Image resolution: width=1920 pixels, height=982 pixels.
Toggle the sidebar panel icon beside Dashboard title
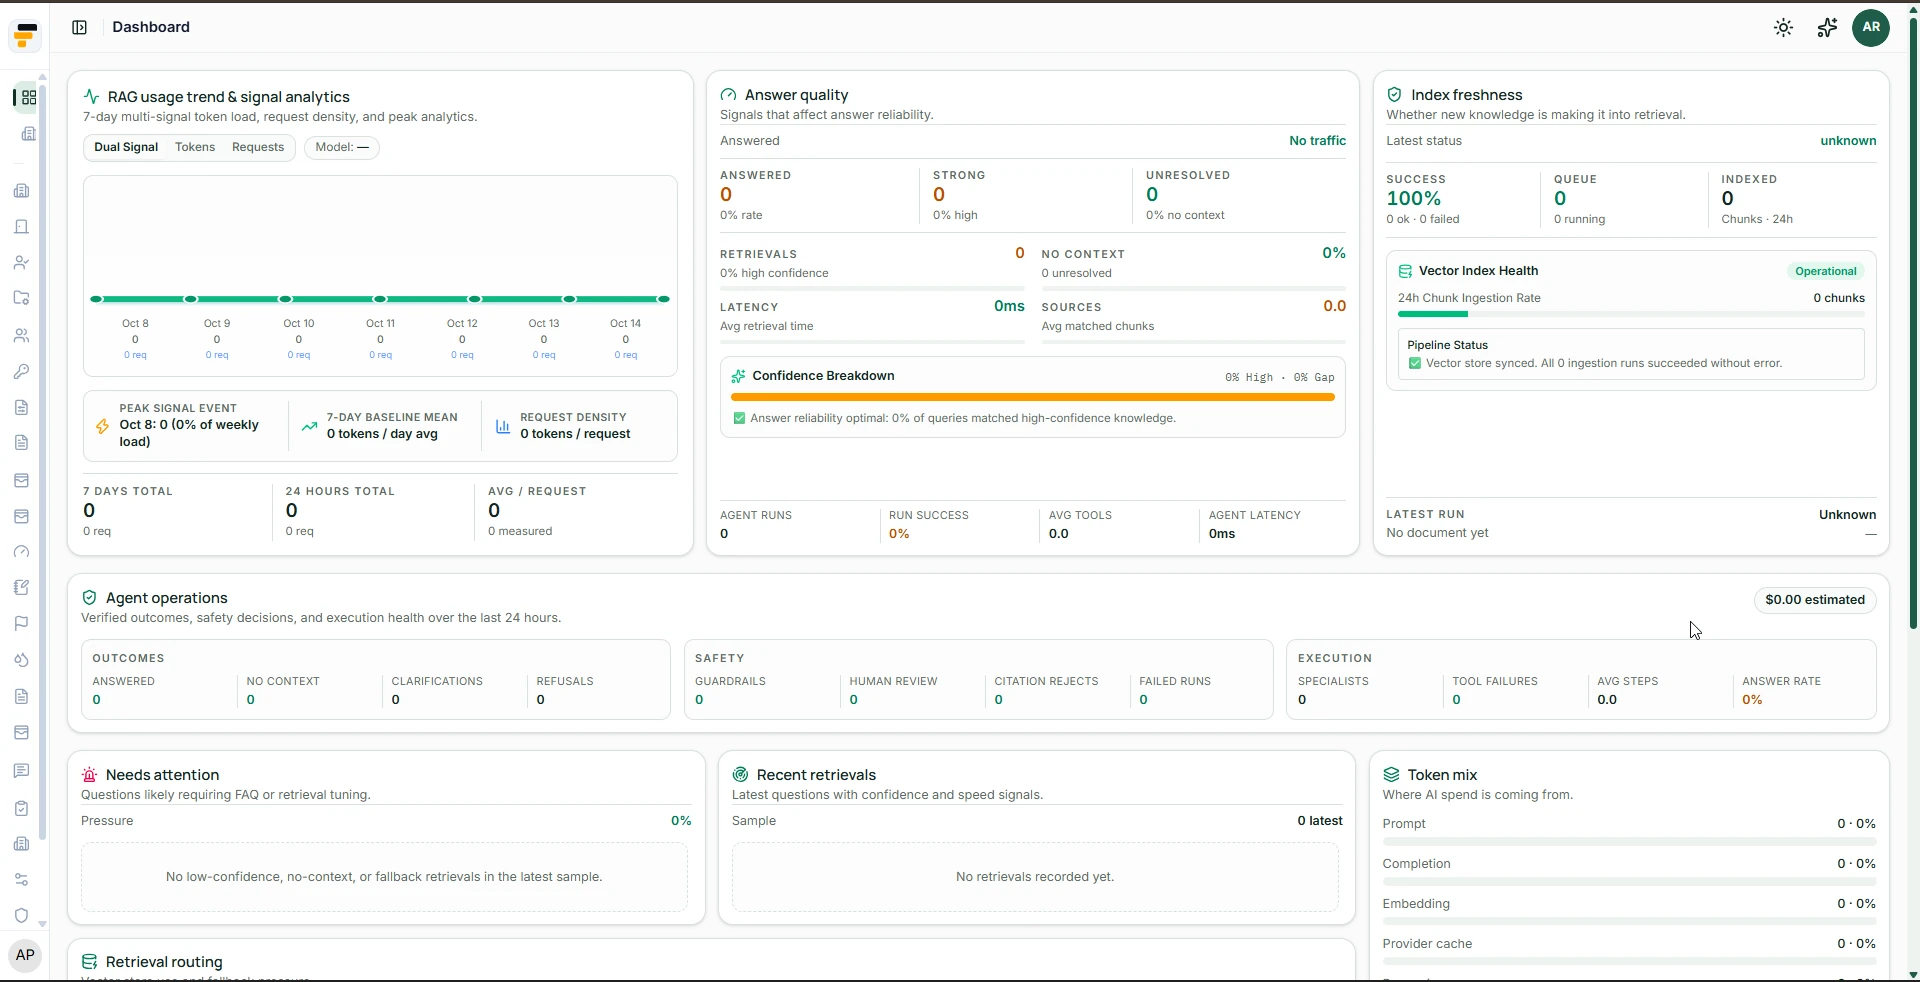pos(80,27)
